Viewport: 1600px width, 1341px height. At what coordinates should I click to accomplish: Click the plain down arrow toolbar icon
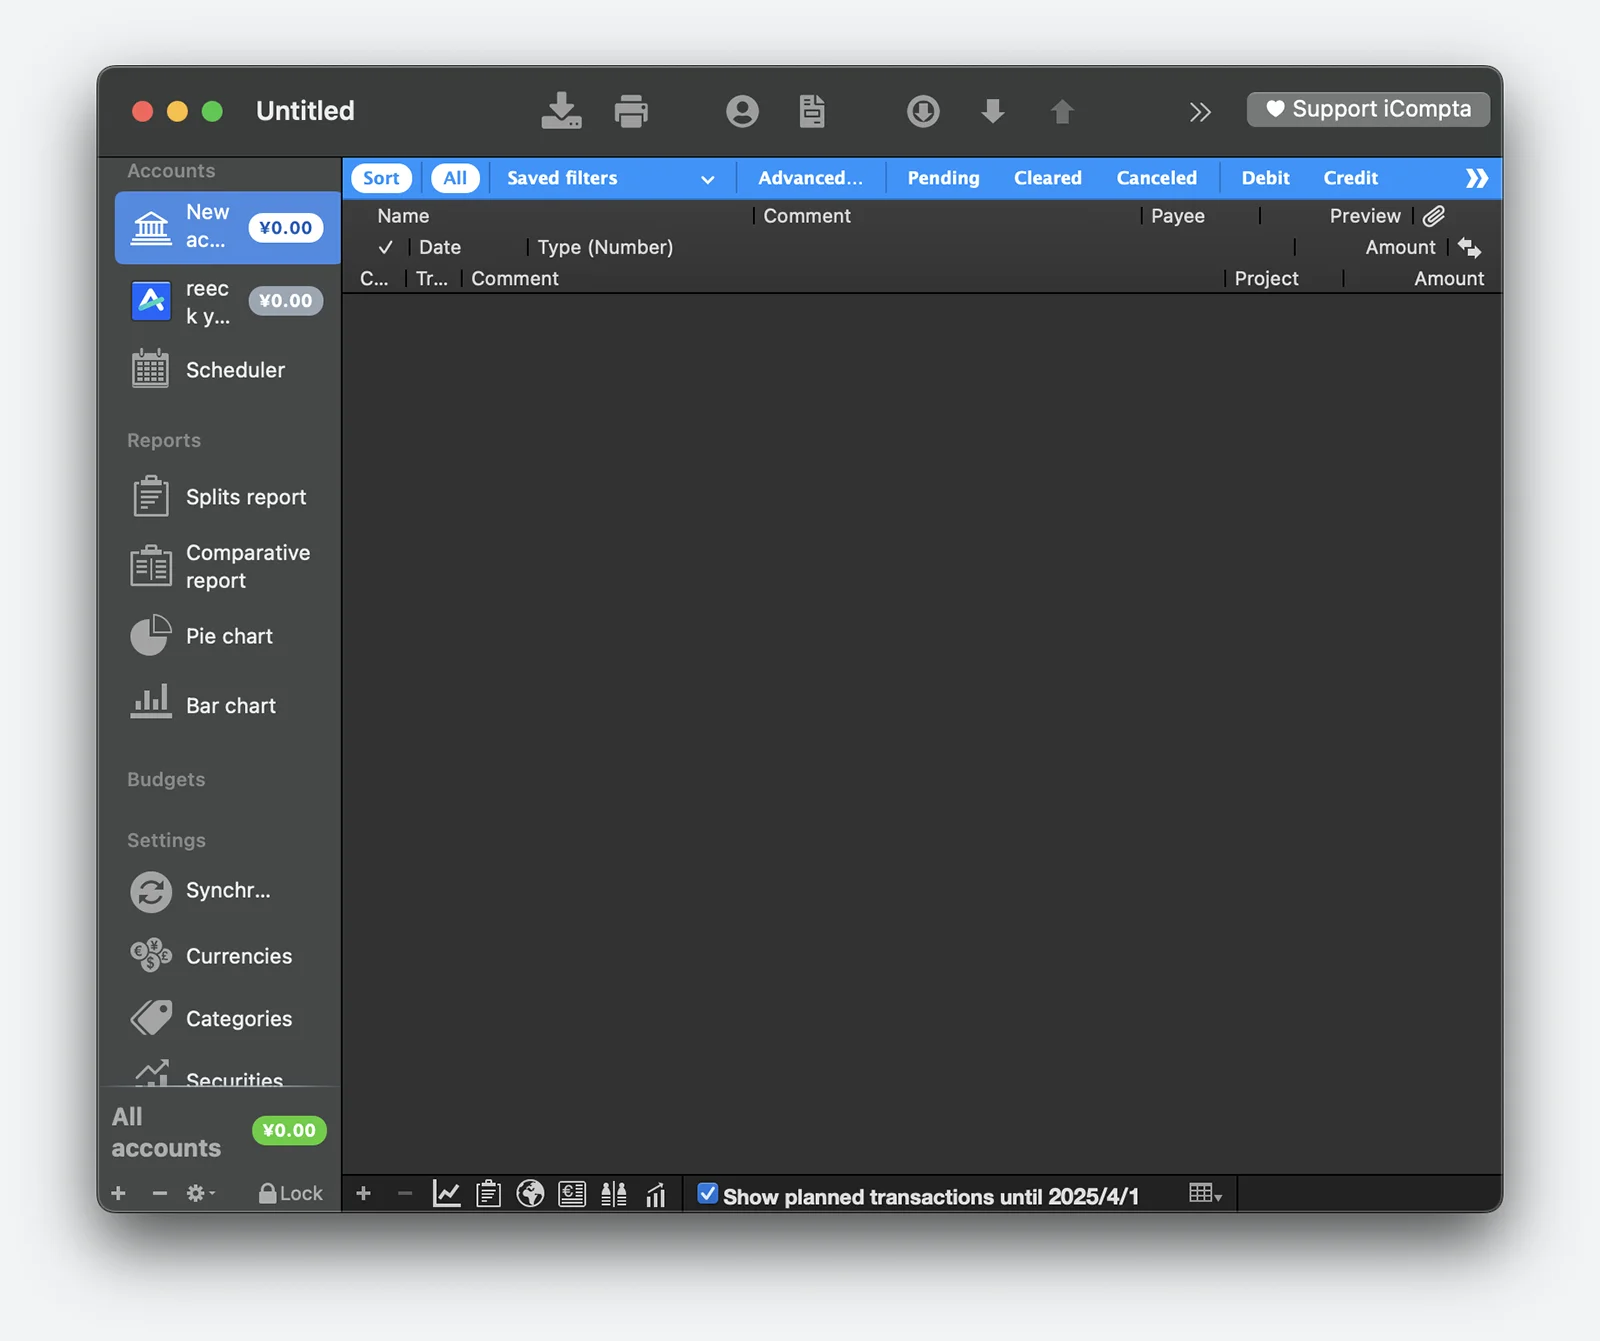click(x=993, y=110)
